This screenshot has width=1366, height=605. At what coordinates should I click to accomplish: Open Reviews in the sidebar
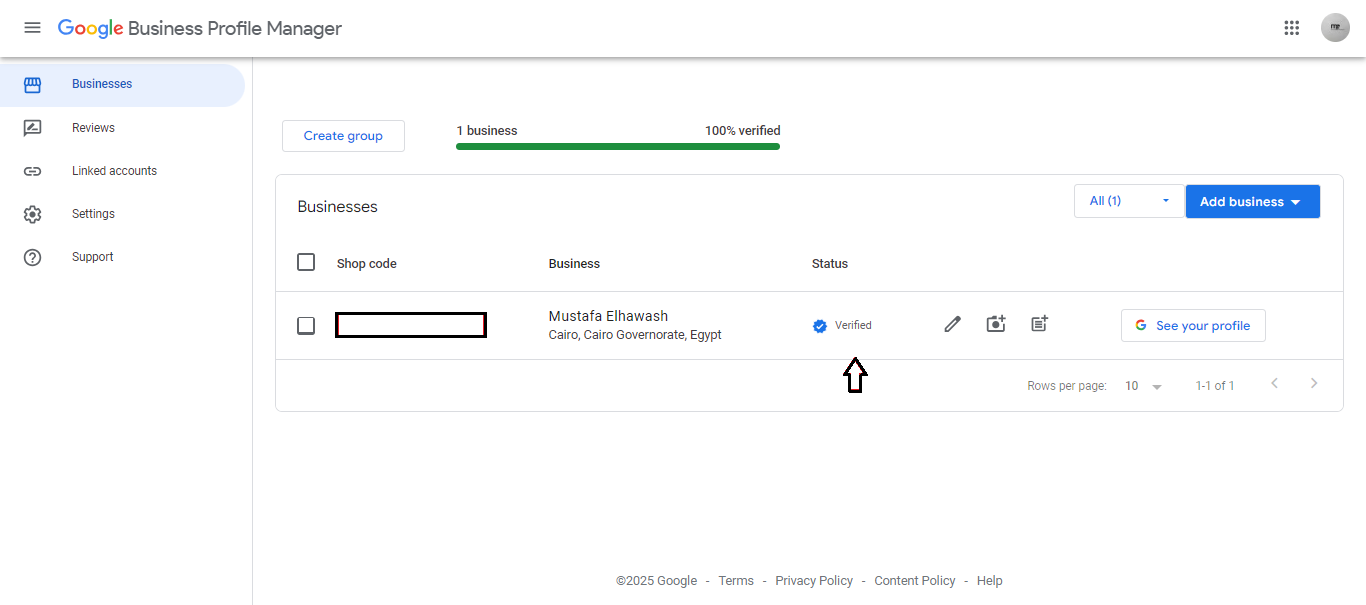coord(93,128)
